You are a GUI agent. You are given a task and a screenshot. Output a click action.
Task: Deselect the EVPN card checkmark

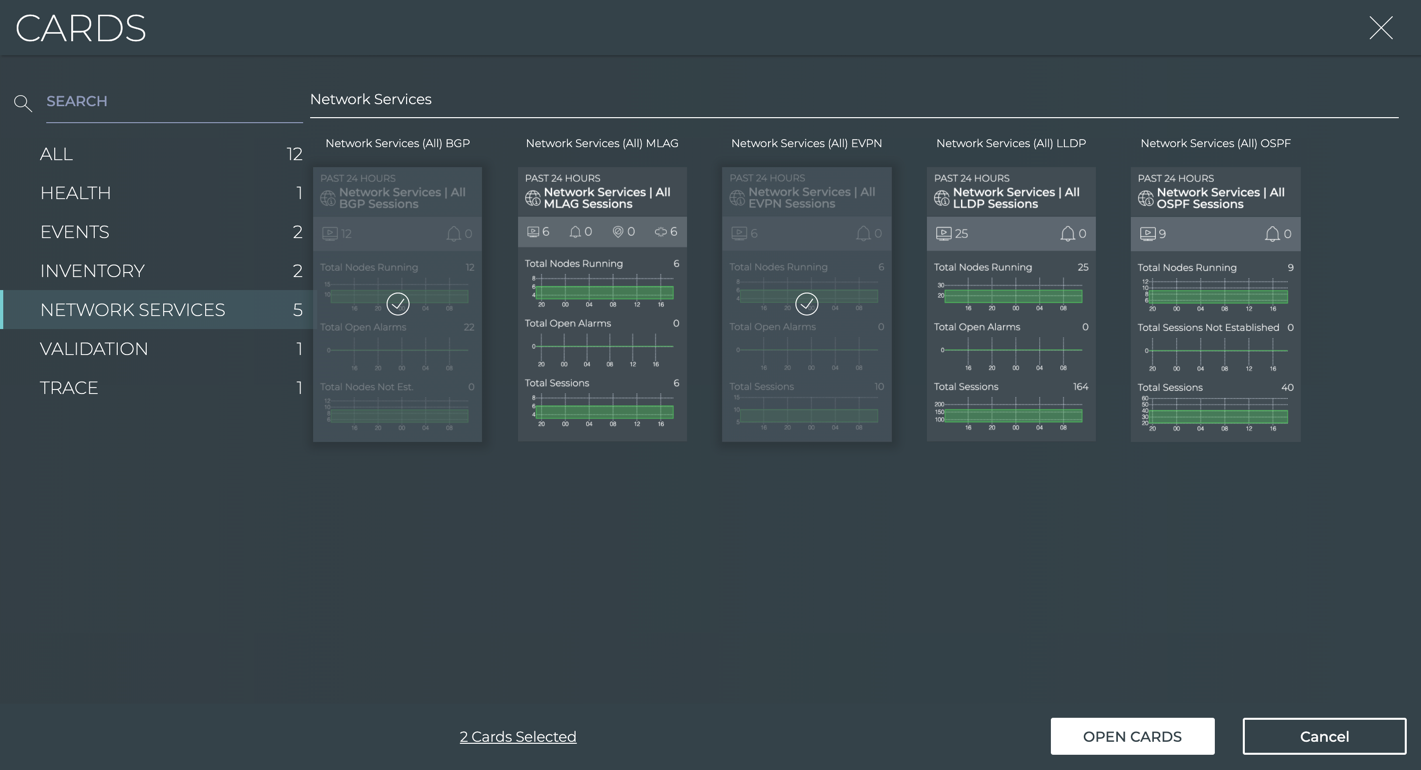coord(807,303)
